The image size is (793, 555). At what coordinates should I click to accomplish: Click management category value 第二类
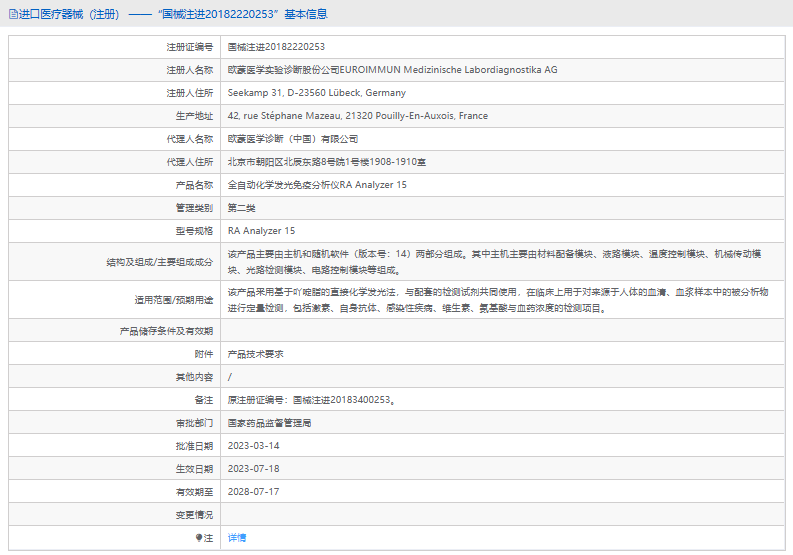click(x=242, y=208)
